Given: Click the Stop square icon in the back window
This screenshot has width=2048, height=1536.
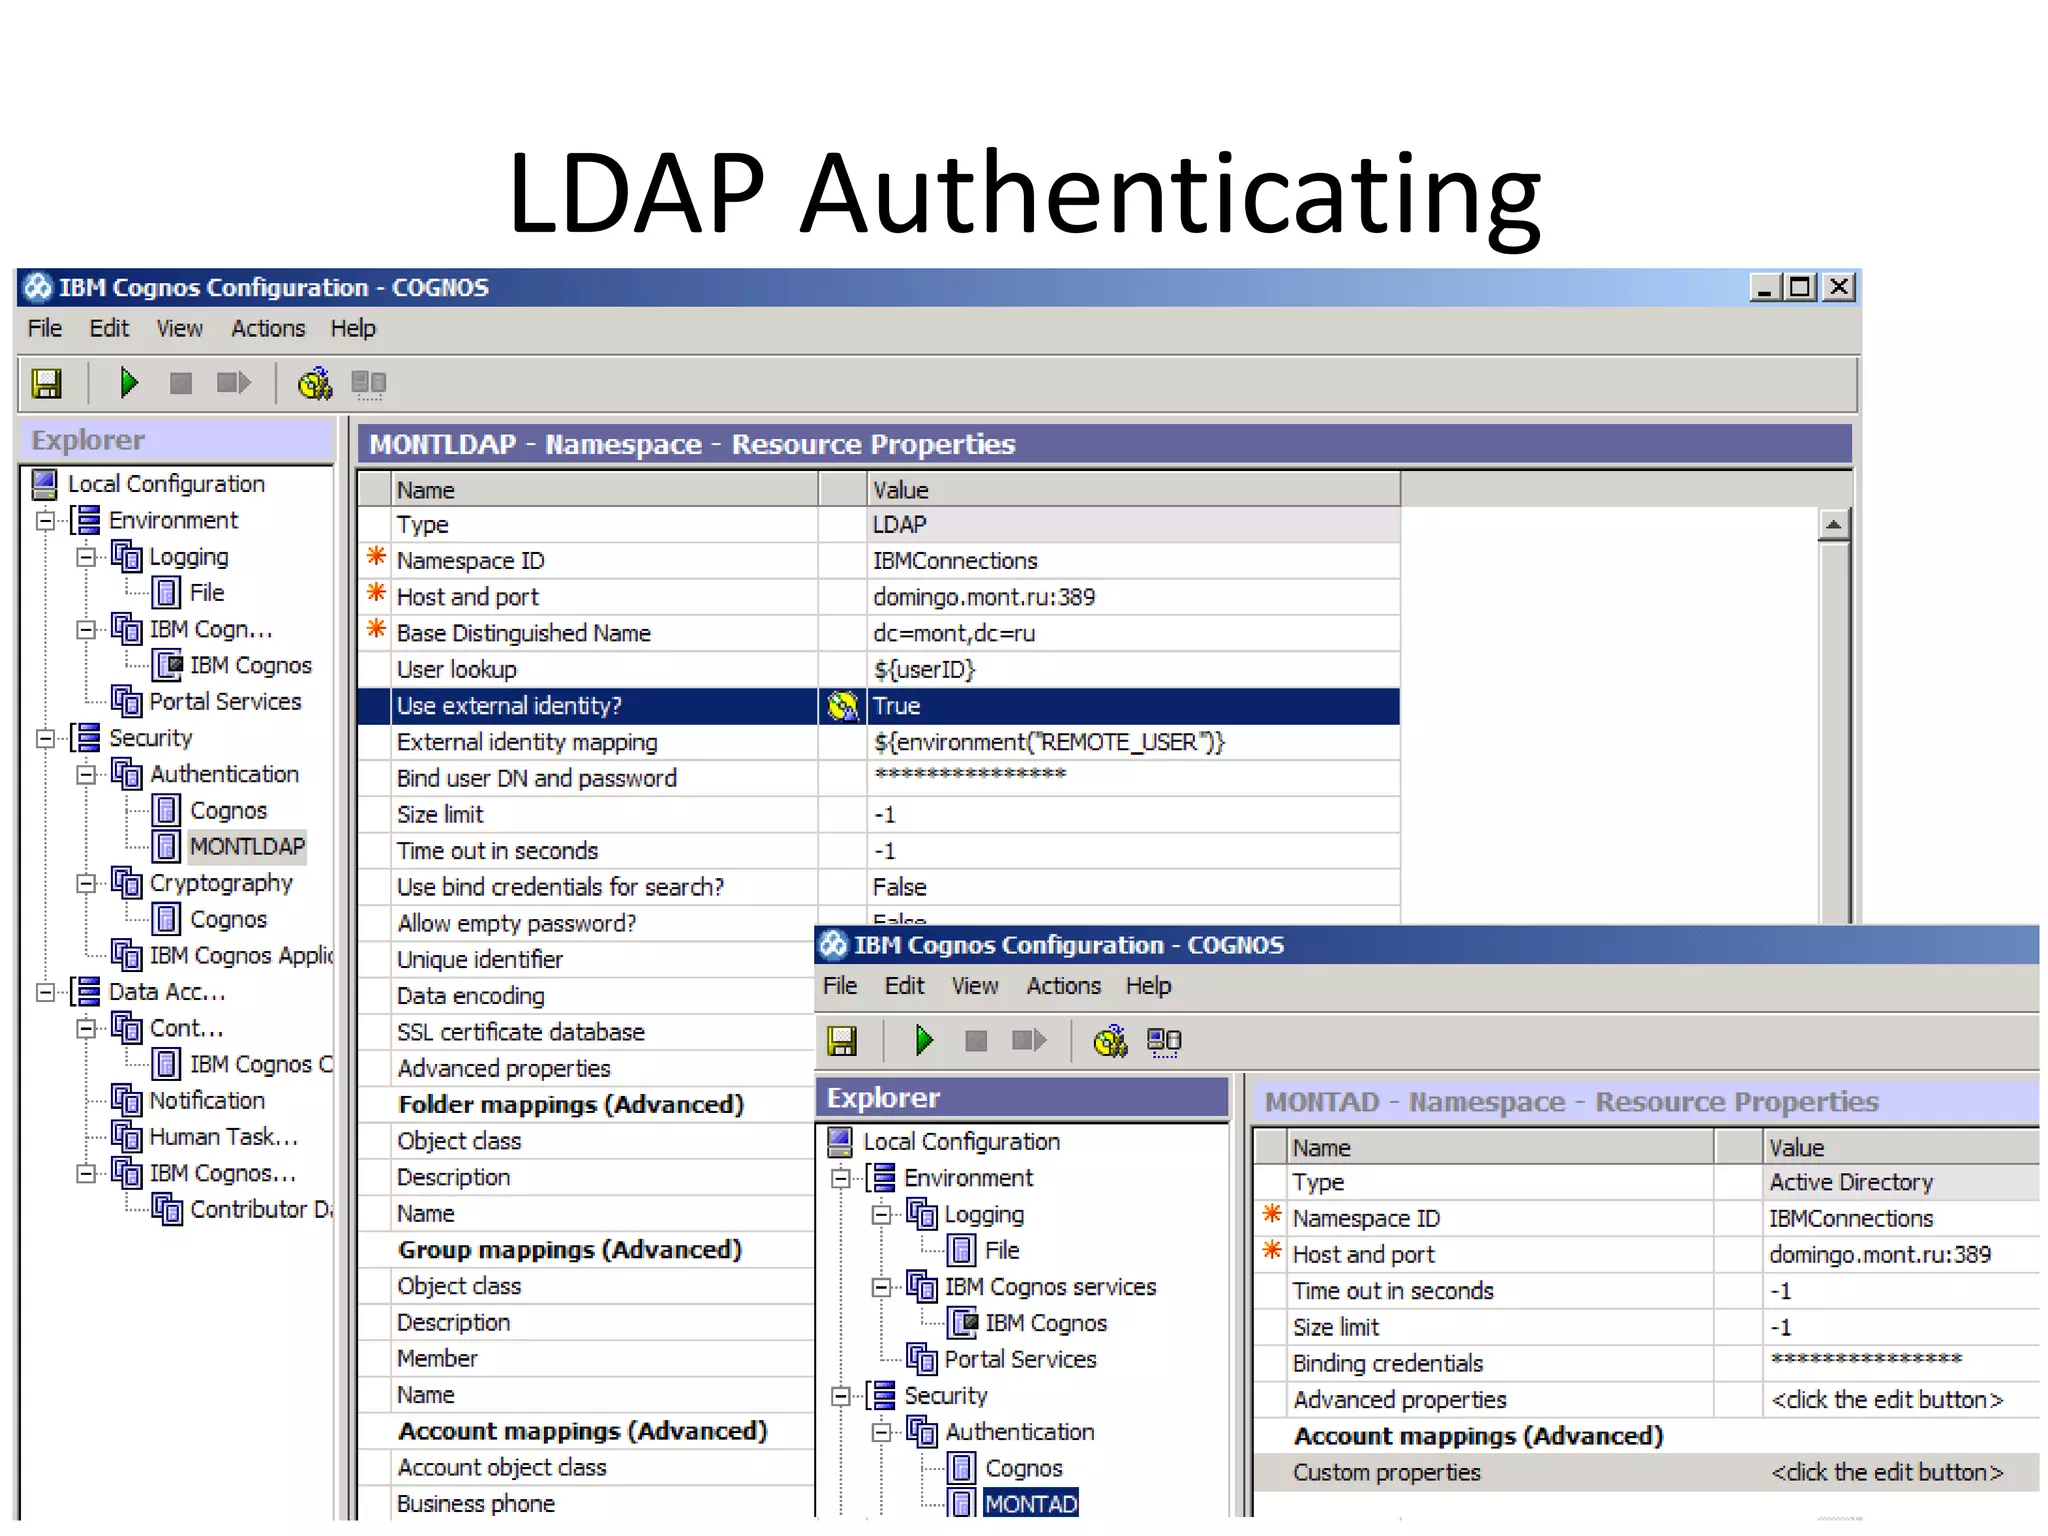Looking at the screenshot, I should [x=181, y=383].
